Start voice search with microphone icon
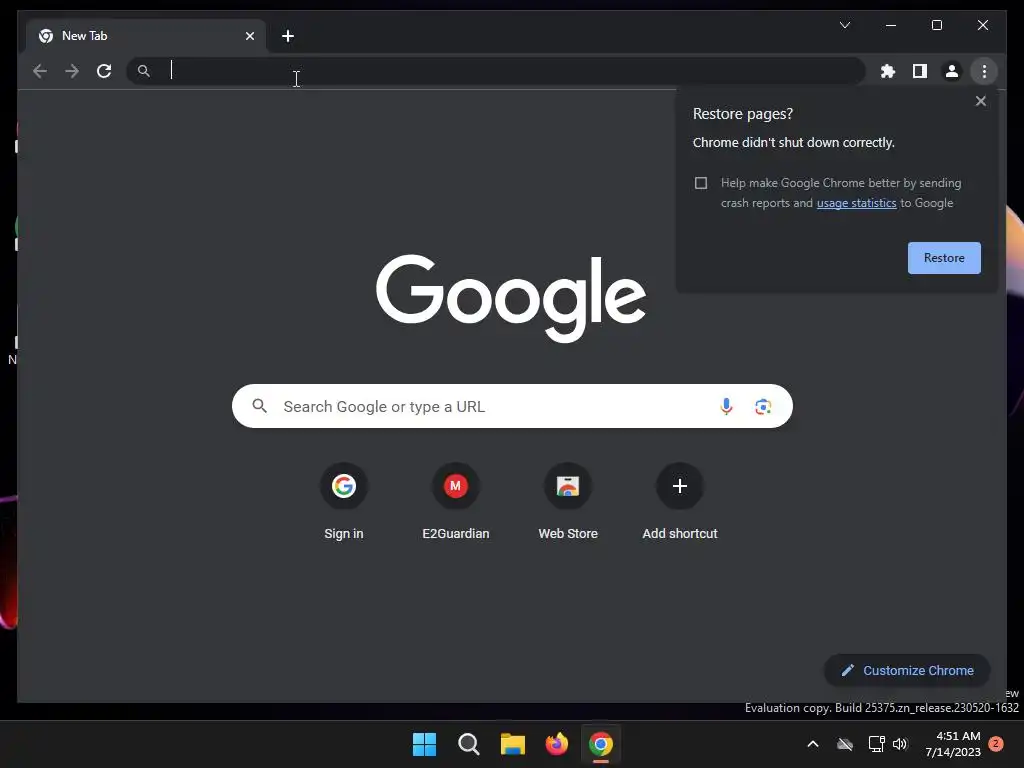Screen dimensions: 1024x768 pyautogui.click(x=726, y=406)
